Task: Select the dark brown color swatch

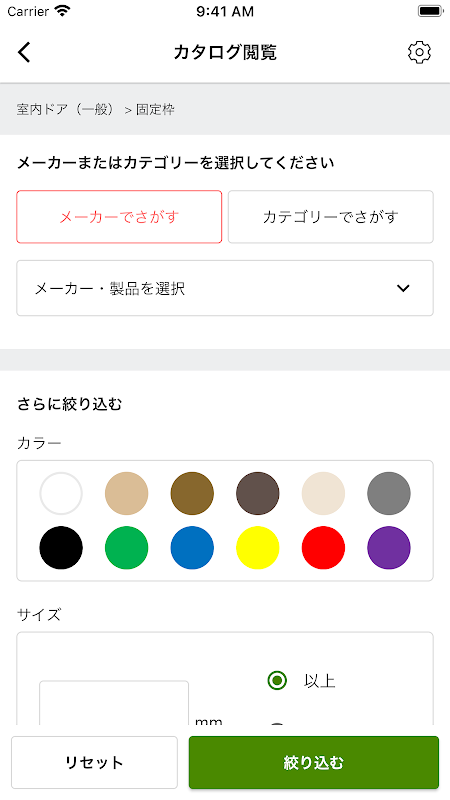Action: click(x=258, y=493)
